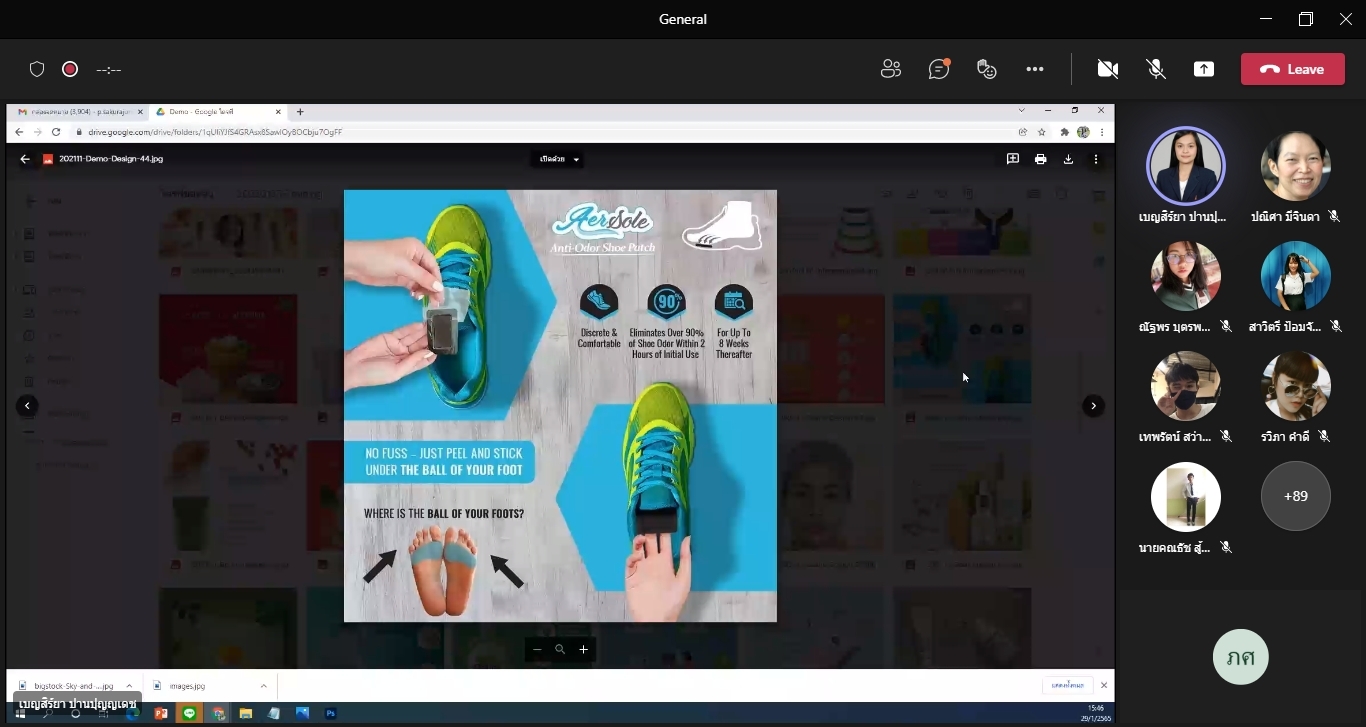Show the participants panel
This screenshot has width=1366, height=727.
891,69
